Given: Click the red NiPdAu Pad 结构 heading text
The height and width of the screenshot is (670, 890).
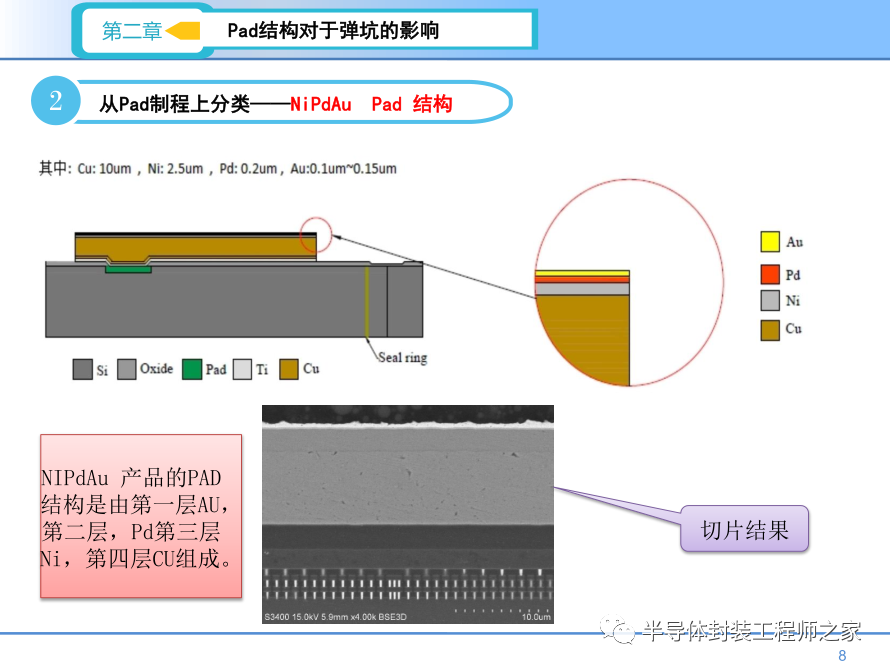Looking at the screenshot, I should point(371,104).
